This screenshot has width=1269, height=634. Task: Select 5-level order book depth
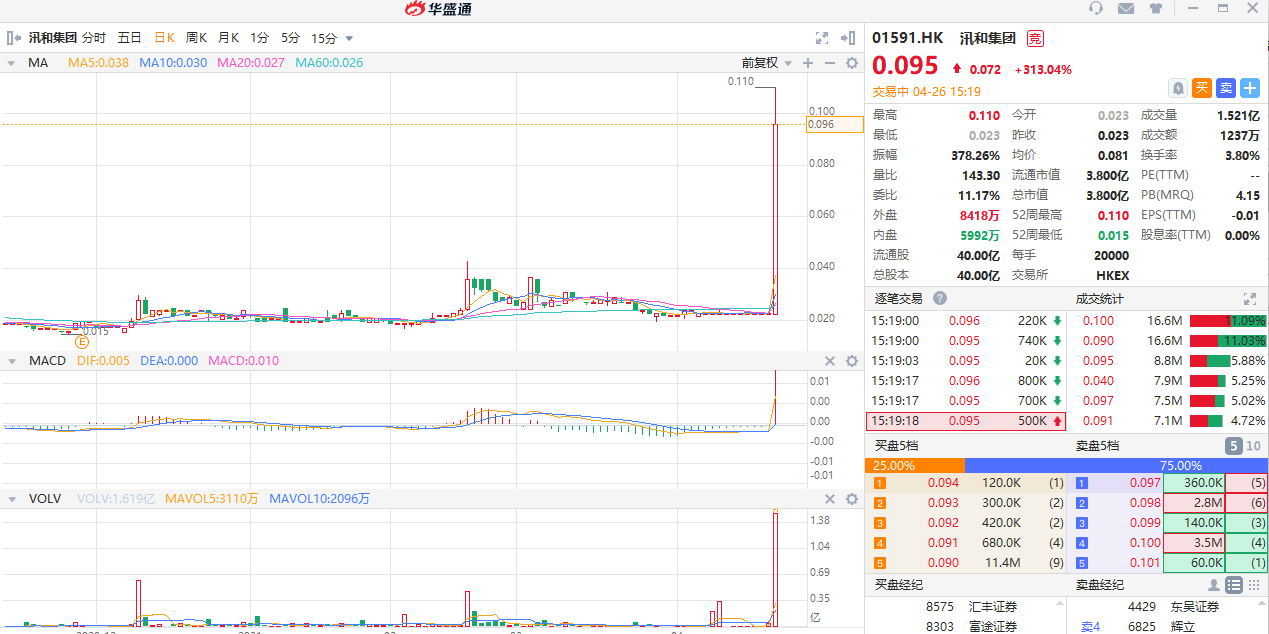(1234, 446)
